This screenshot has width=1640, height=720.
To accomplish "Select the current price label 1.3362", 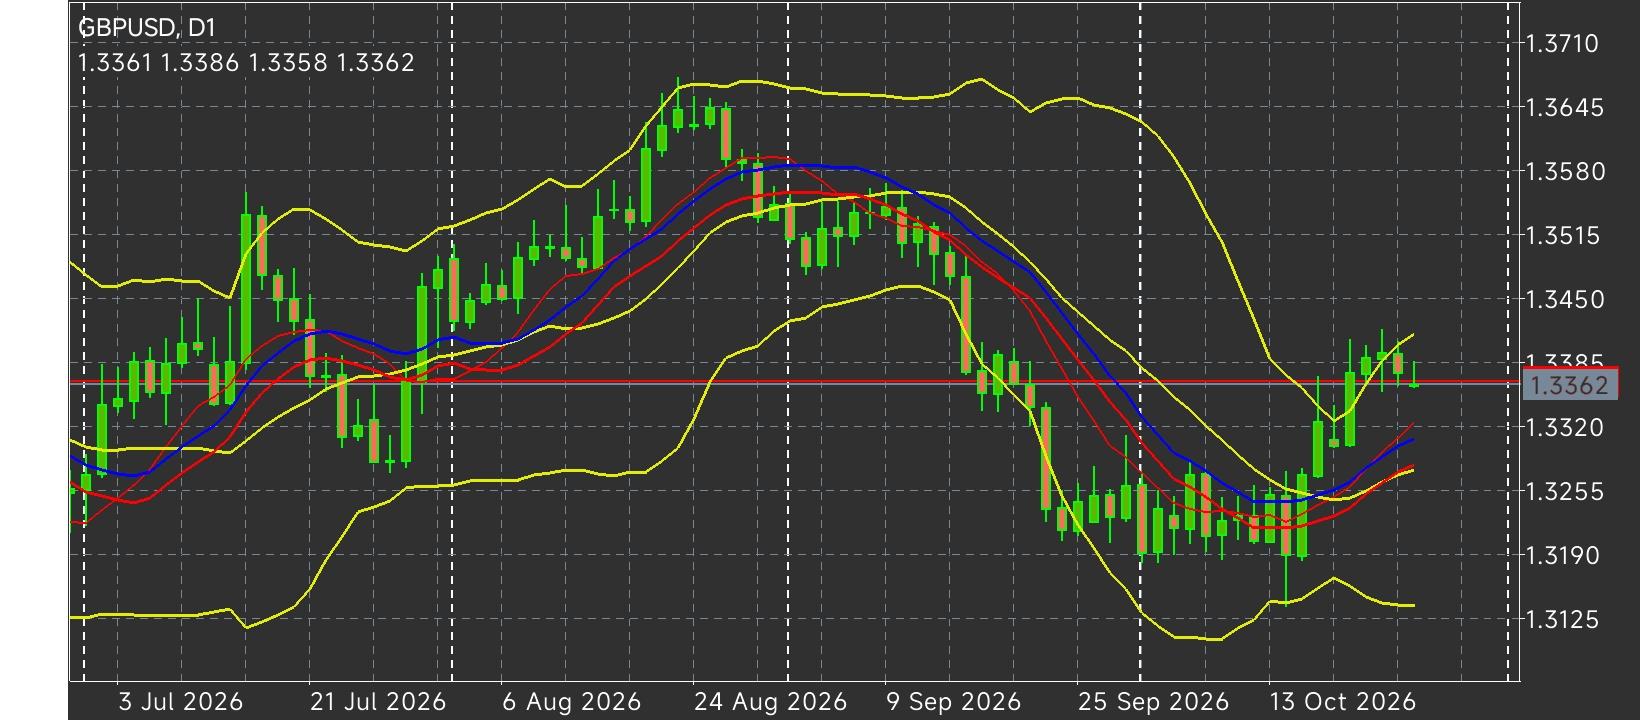I will pyautogui.click(x=1569, y=385).
